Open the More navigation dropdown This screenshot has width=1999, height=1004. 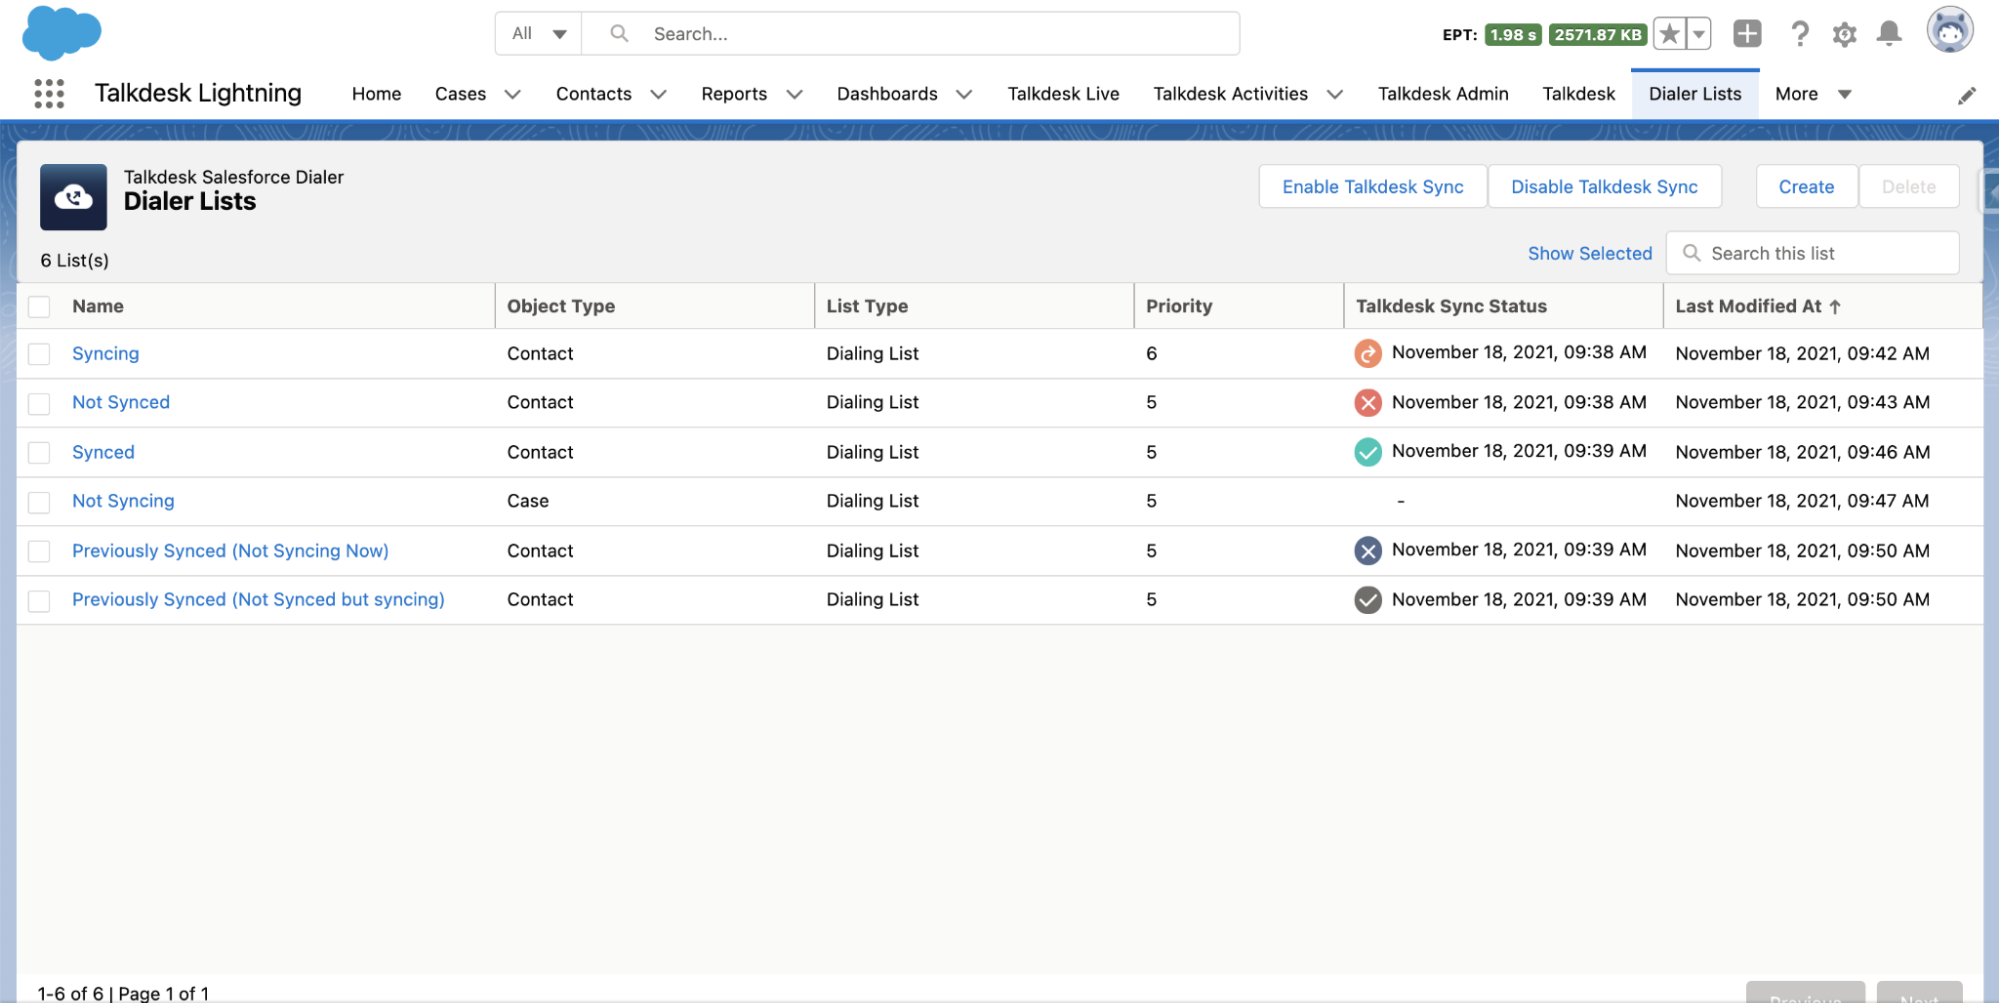coord(1814,94)
